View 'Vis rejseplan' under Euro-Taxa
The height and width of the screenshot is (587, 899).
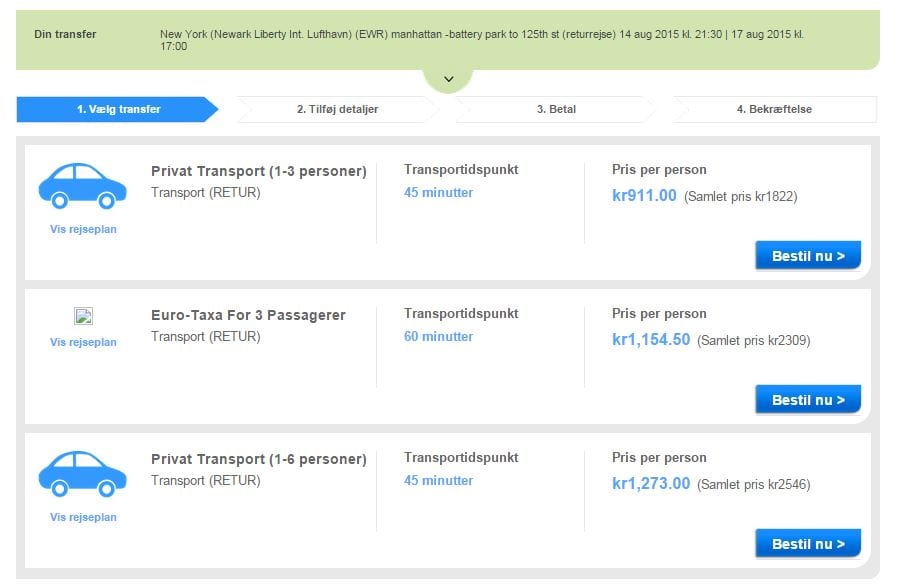point(83,342)
